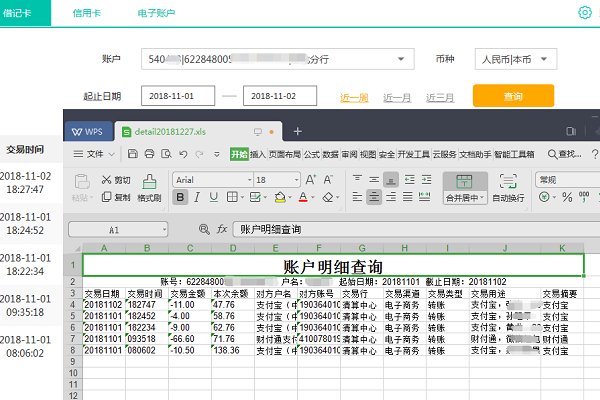600x400 pixels.
Task: Align text to top of cell
Action: pos(357,179)
